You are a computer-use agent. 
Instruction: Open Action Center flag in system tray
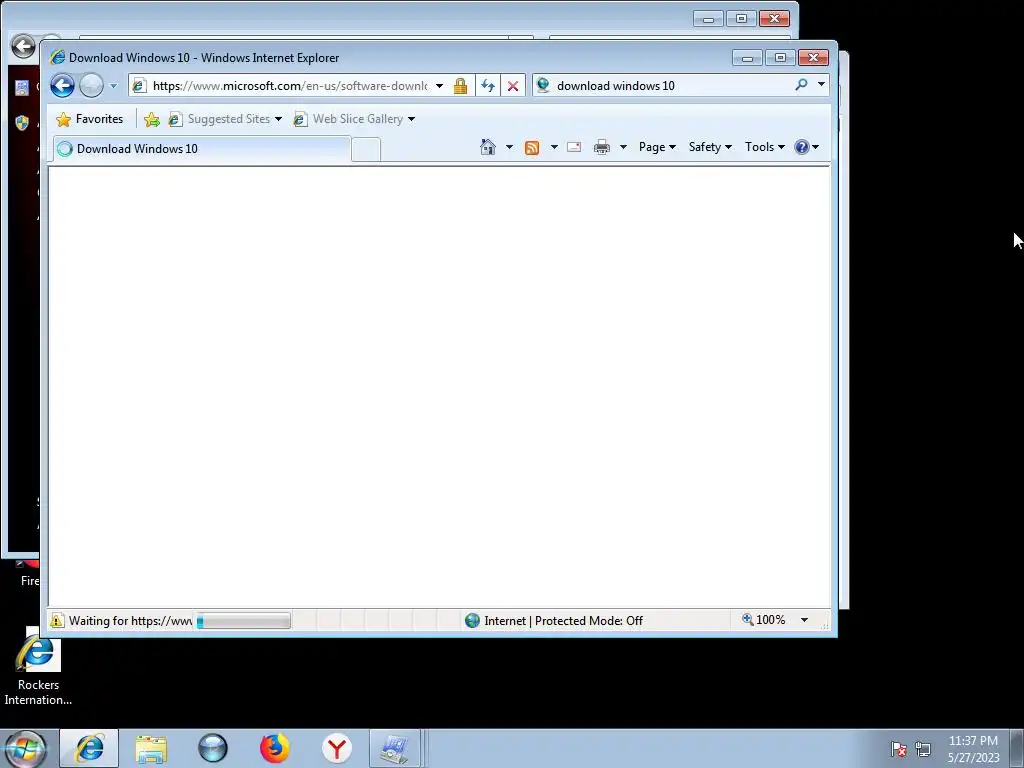tap(899, 749)
